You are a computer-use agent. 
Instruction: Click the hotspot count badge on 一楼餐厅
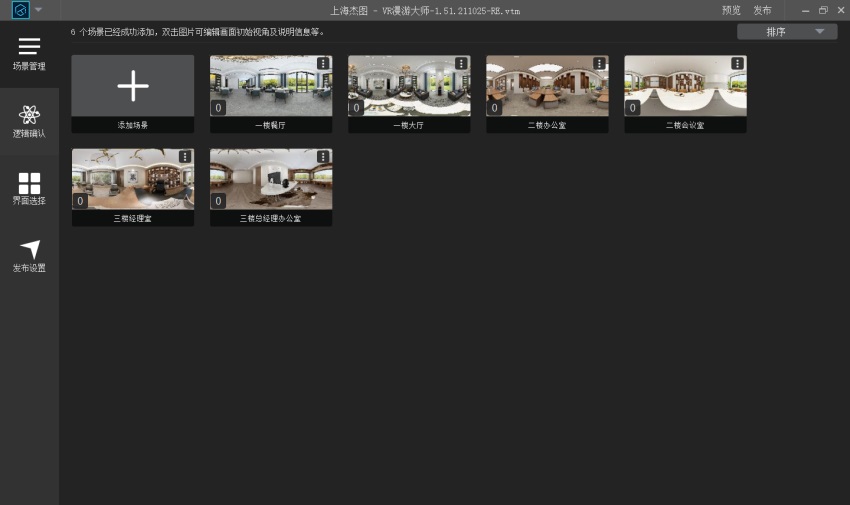click(218, 108)
